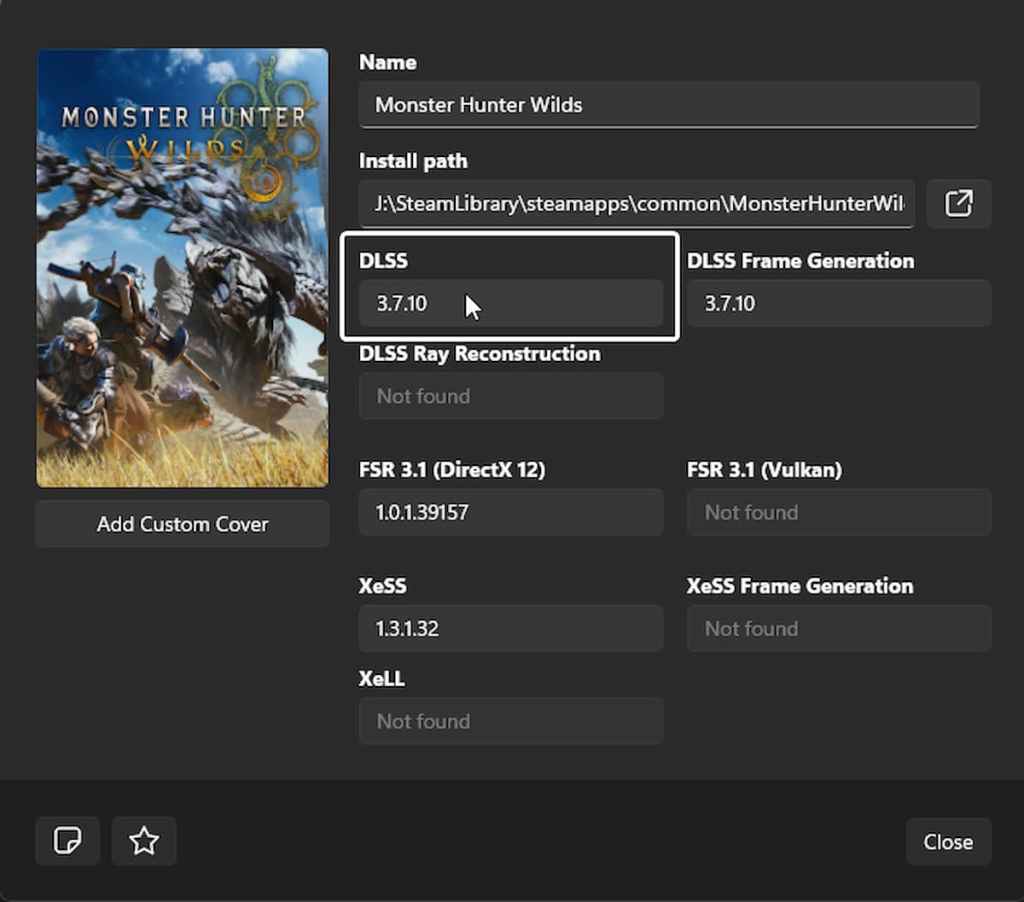Click the Install path label
This screenshot has width=1024, height=902.
pyautogui.click(x=413, y=161)
